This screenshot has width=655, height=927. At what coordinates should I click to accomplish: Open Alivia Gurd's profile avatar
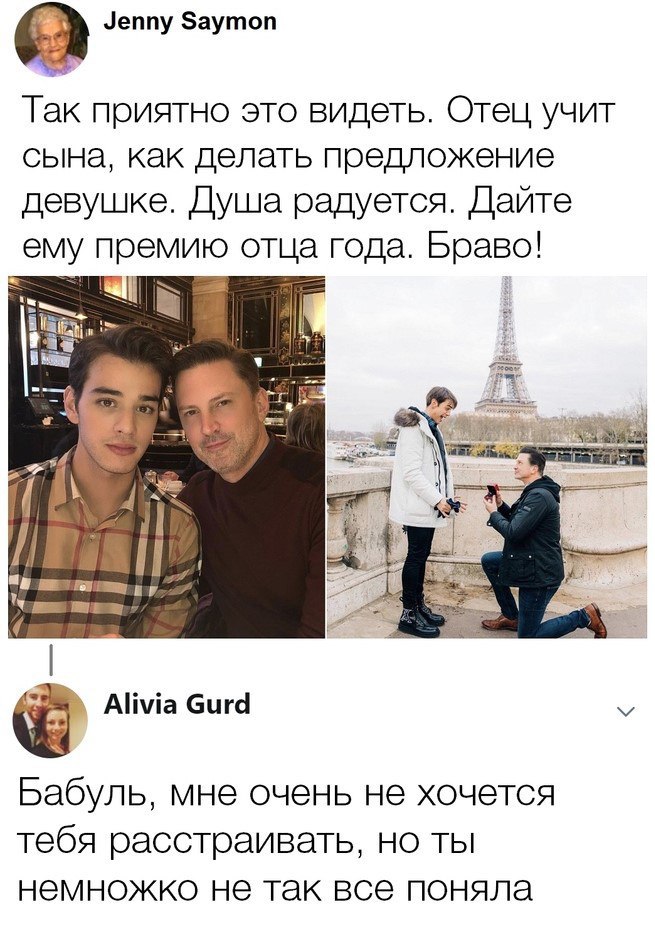click(x=50, y=721)
